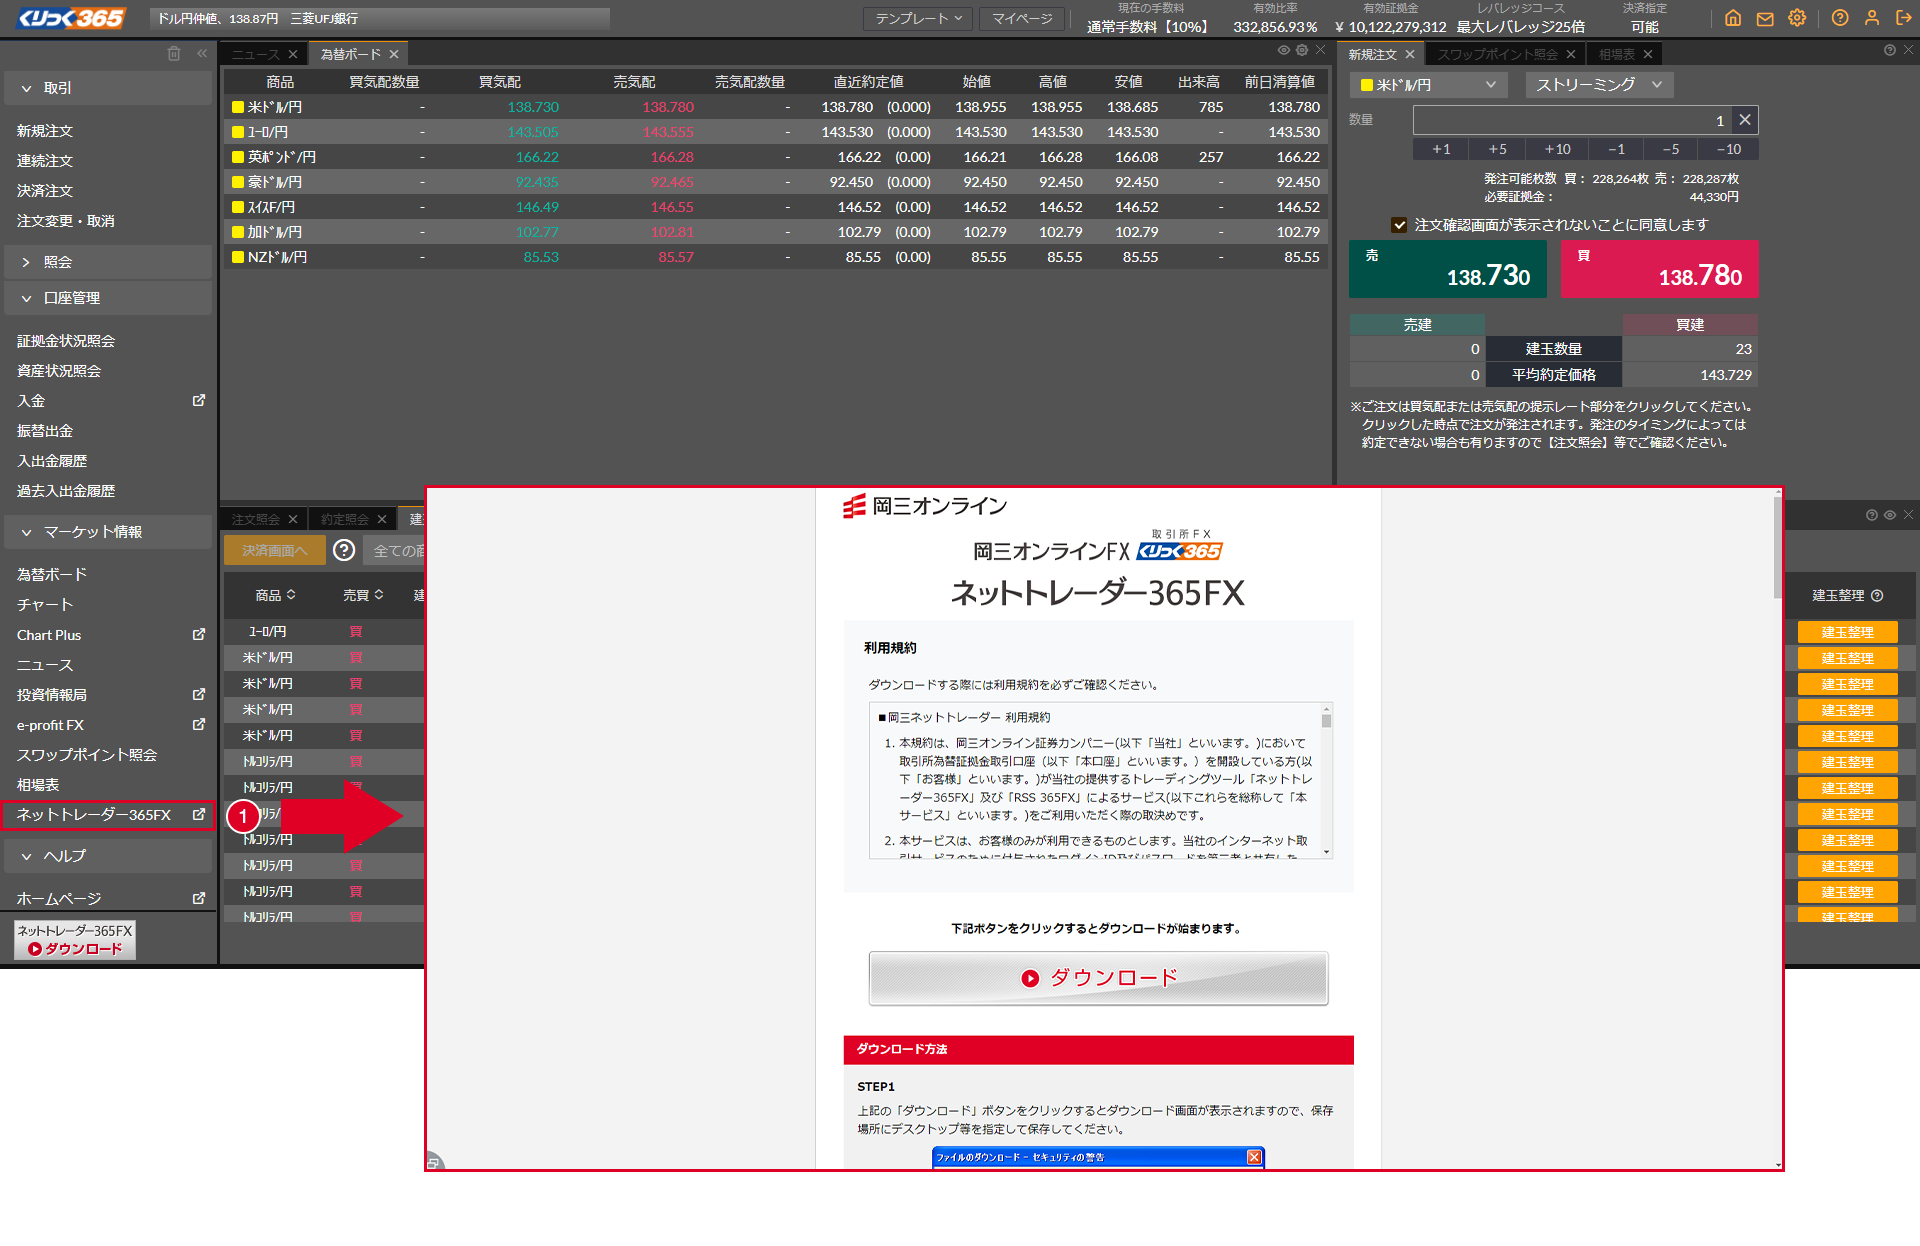Open gear settings on 為替ボード panel
This screenshot has height=1246, width=1920.
click(x=1302, y=50)
